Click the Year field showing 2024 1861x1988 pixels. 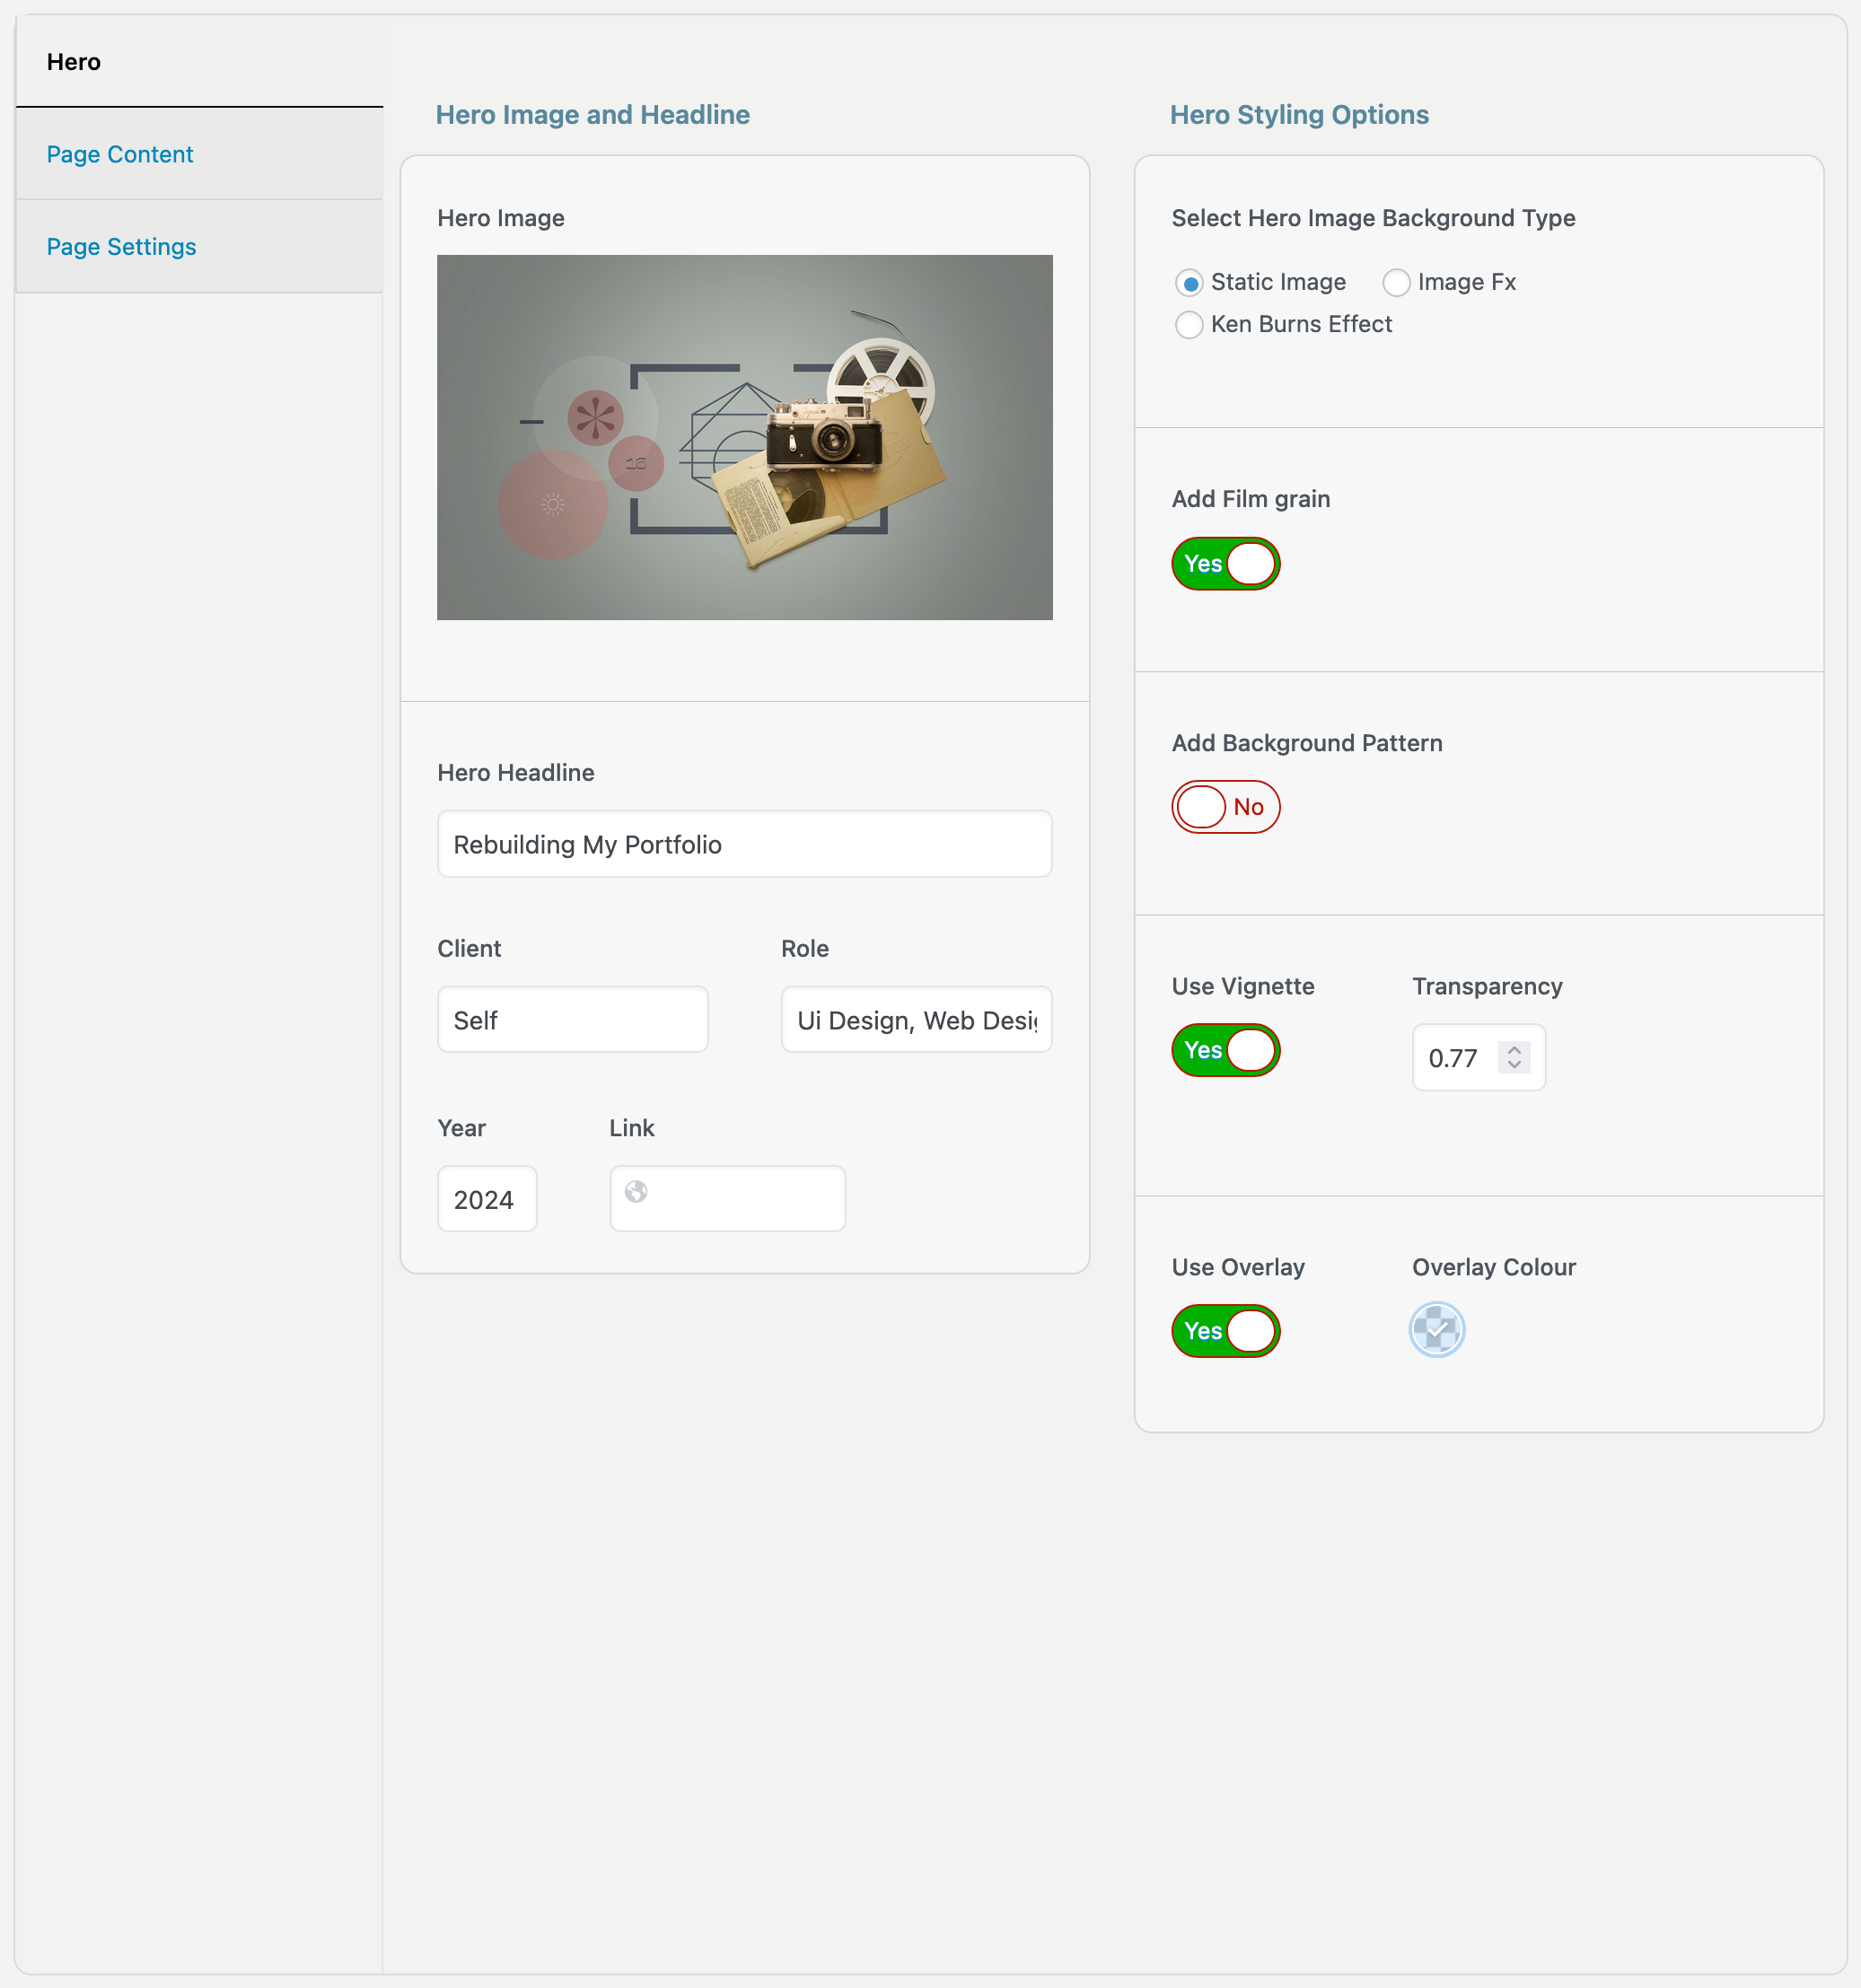click(487, 1199)
